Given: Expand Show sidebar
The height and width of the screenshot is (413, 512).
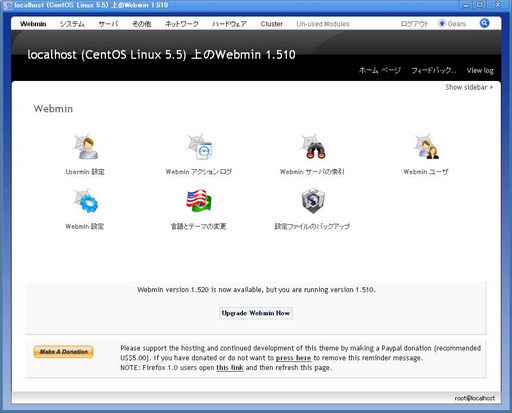Looking at the screenshot, I should (469, 87).
